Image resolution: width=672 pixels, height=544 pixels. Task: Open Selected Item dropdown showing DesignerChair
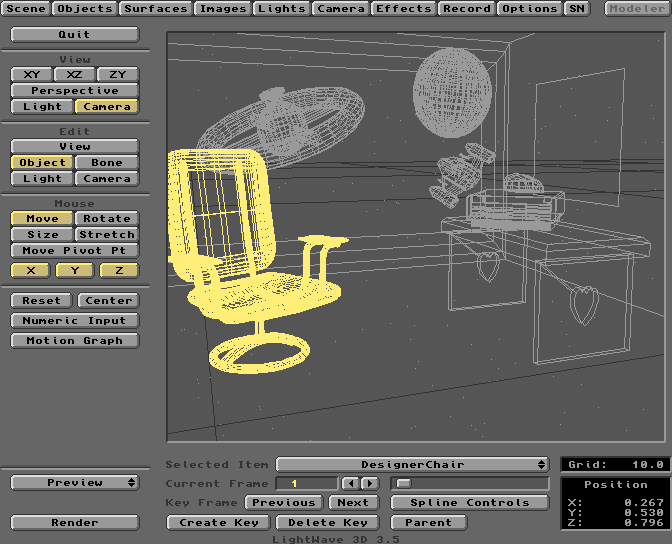[x=412, y=464]
